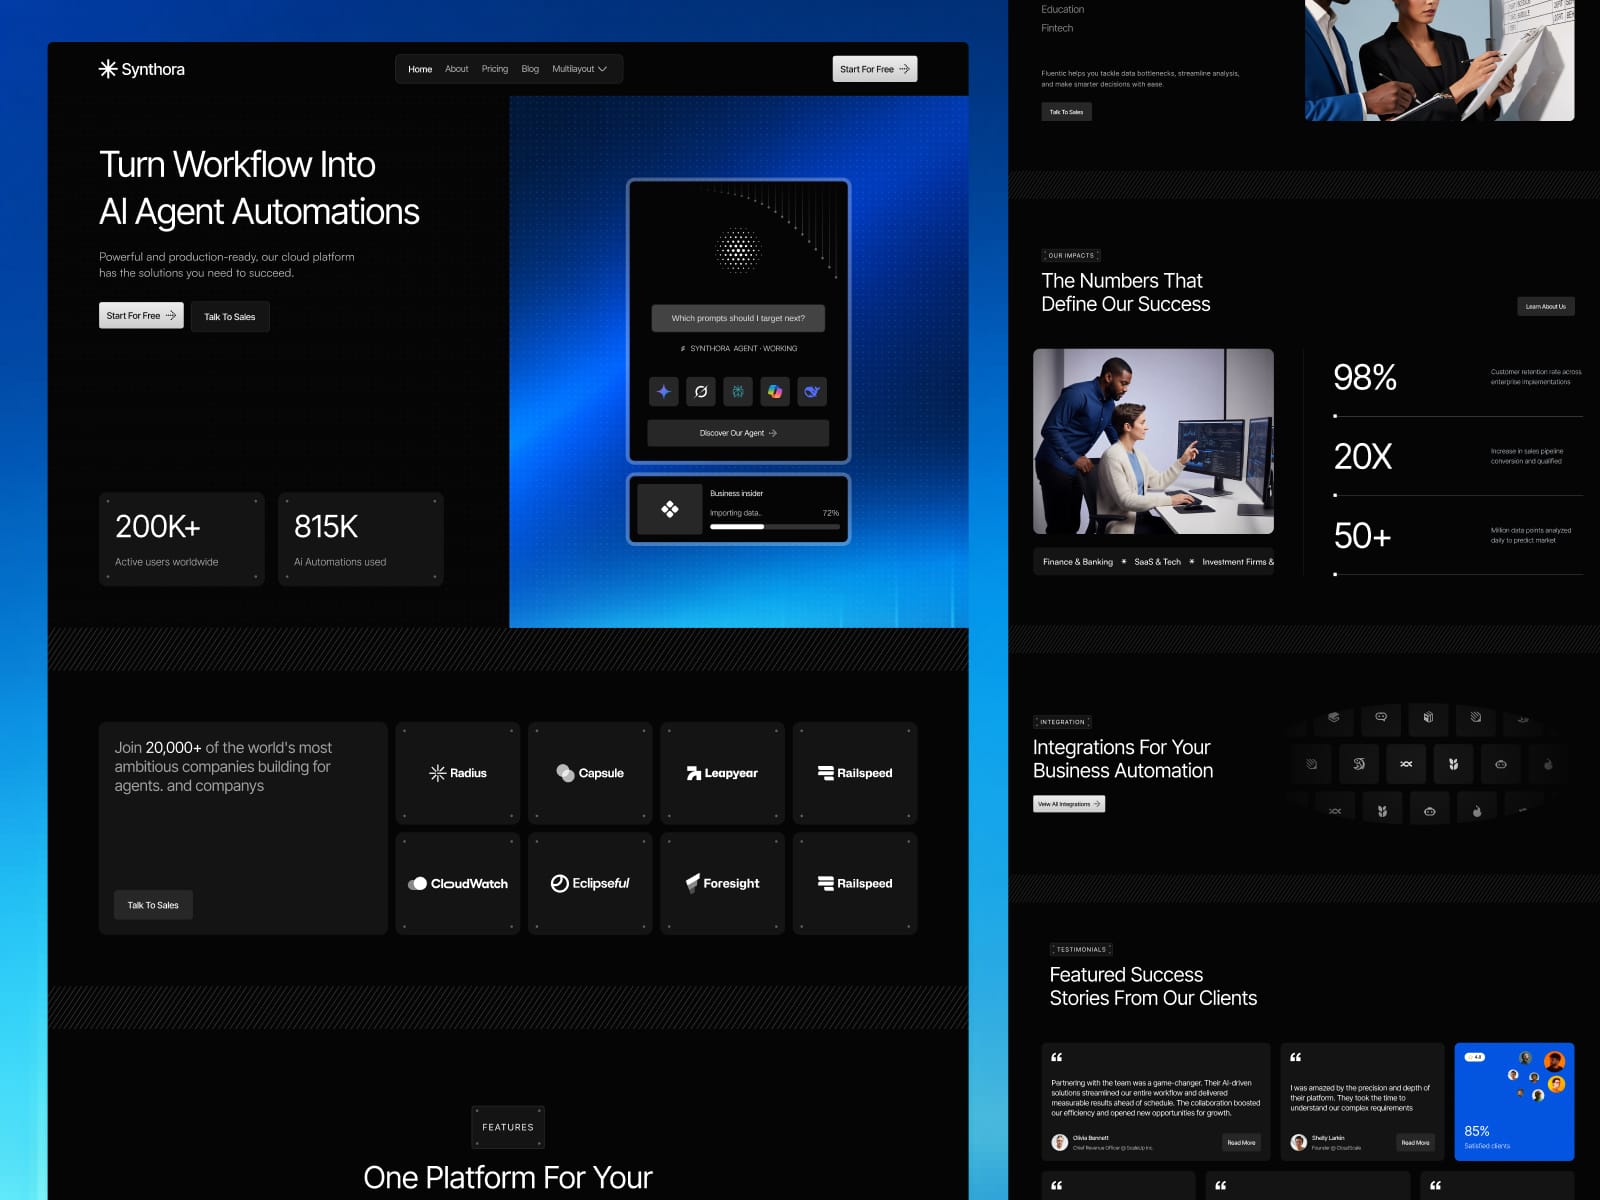Screen dimensions: 1600x1200
Task: Go to the Blog nav item
Action: tap(530, 69)
